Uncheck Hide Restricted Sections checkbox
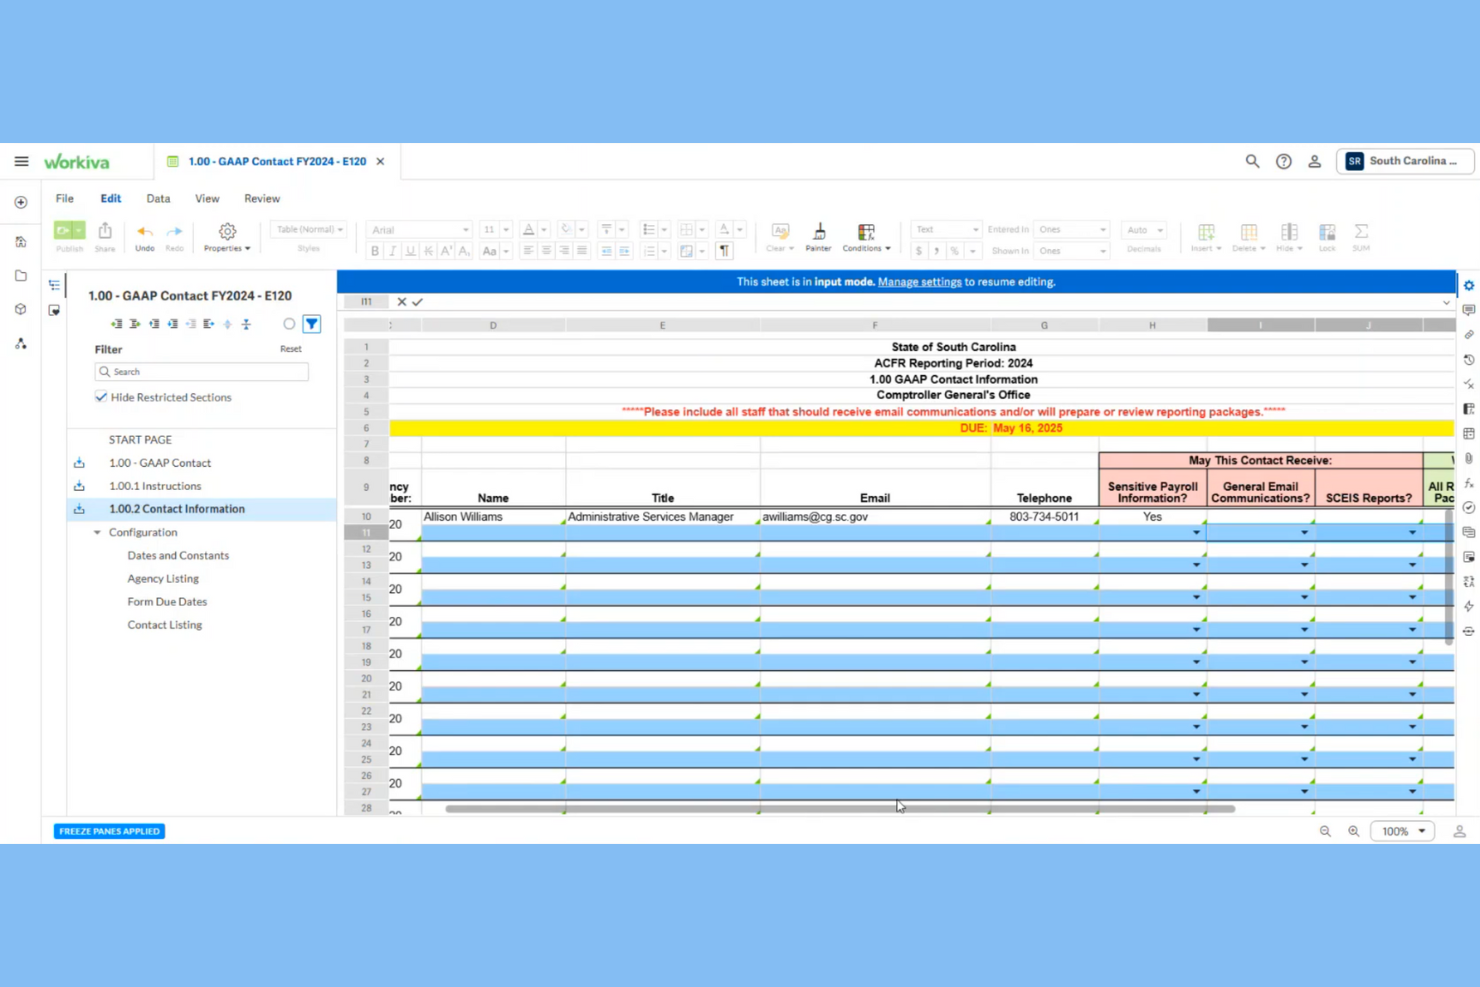The height and width of the screenshot is (987, 1480). (101, 397)
